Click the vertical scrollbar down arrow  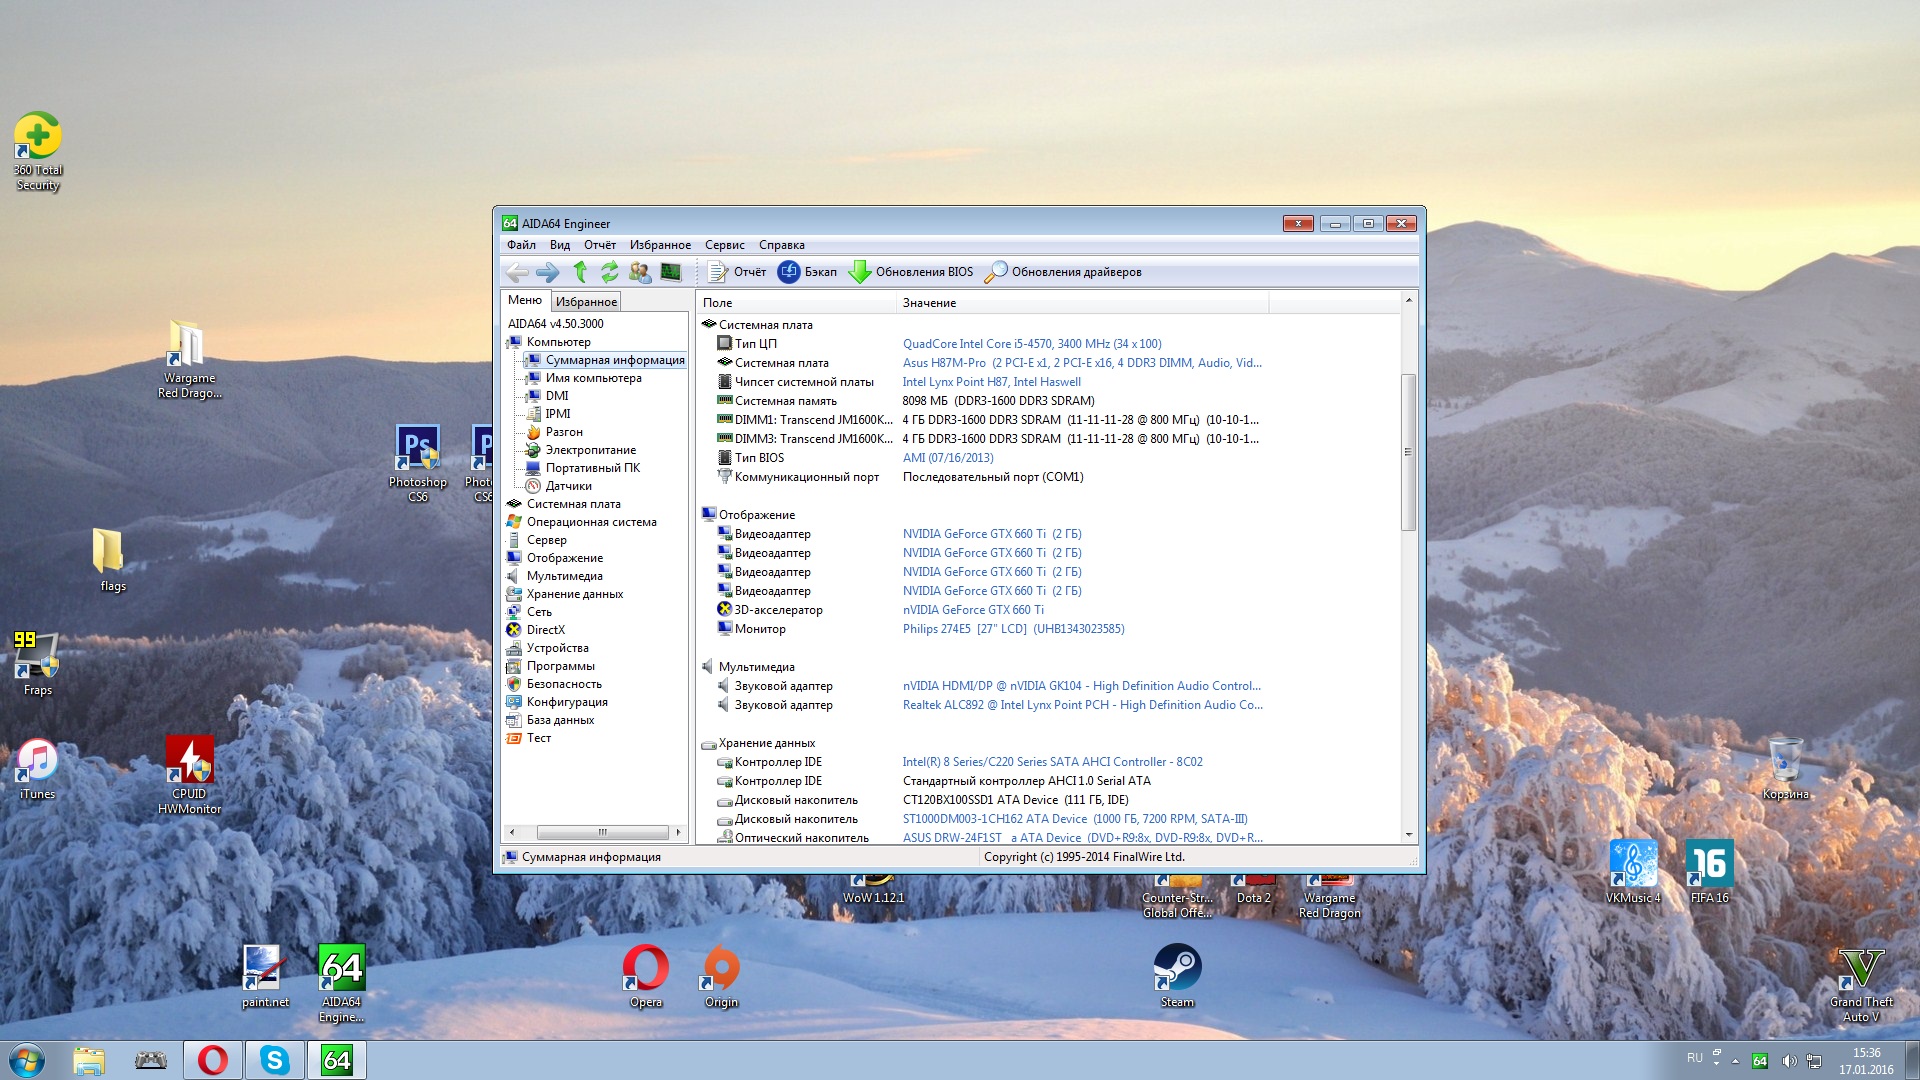pos(1408,835)
